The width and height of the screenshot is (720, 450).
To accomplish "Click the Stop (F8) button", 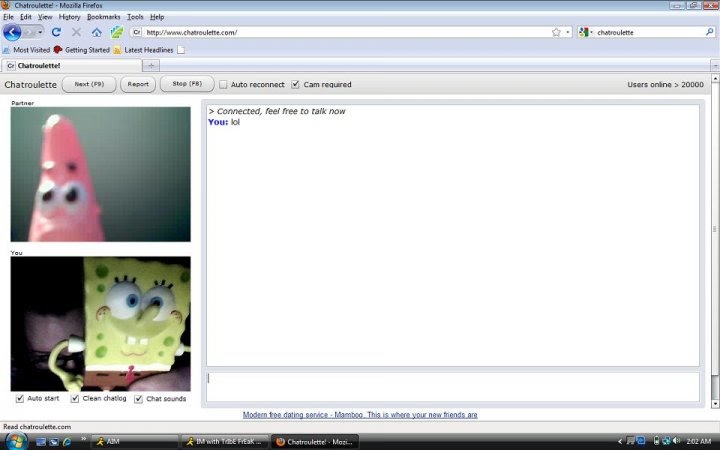I will click(187, 84).
